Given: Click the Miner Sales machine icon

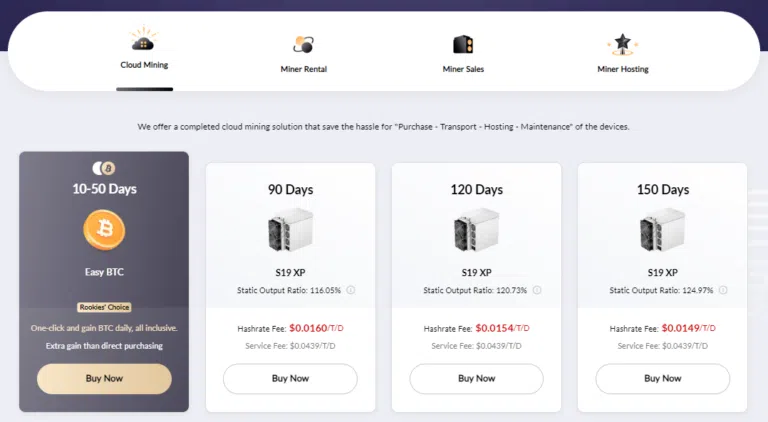Looking at the screenshot, I should (463, 45).
